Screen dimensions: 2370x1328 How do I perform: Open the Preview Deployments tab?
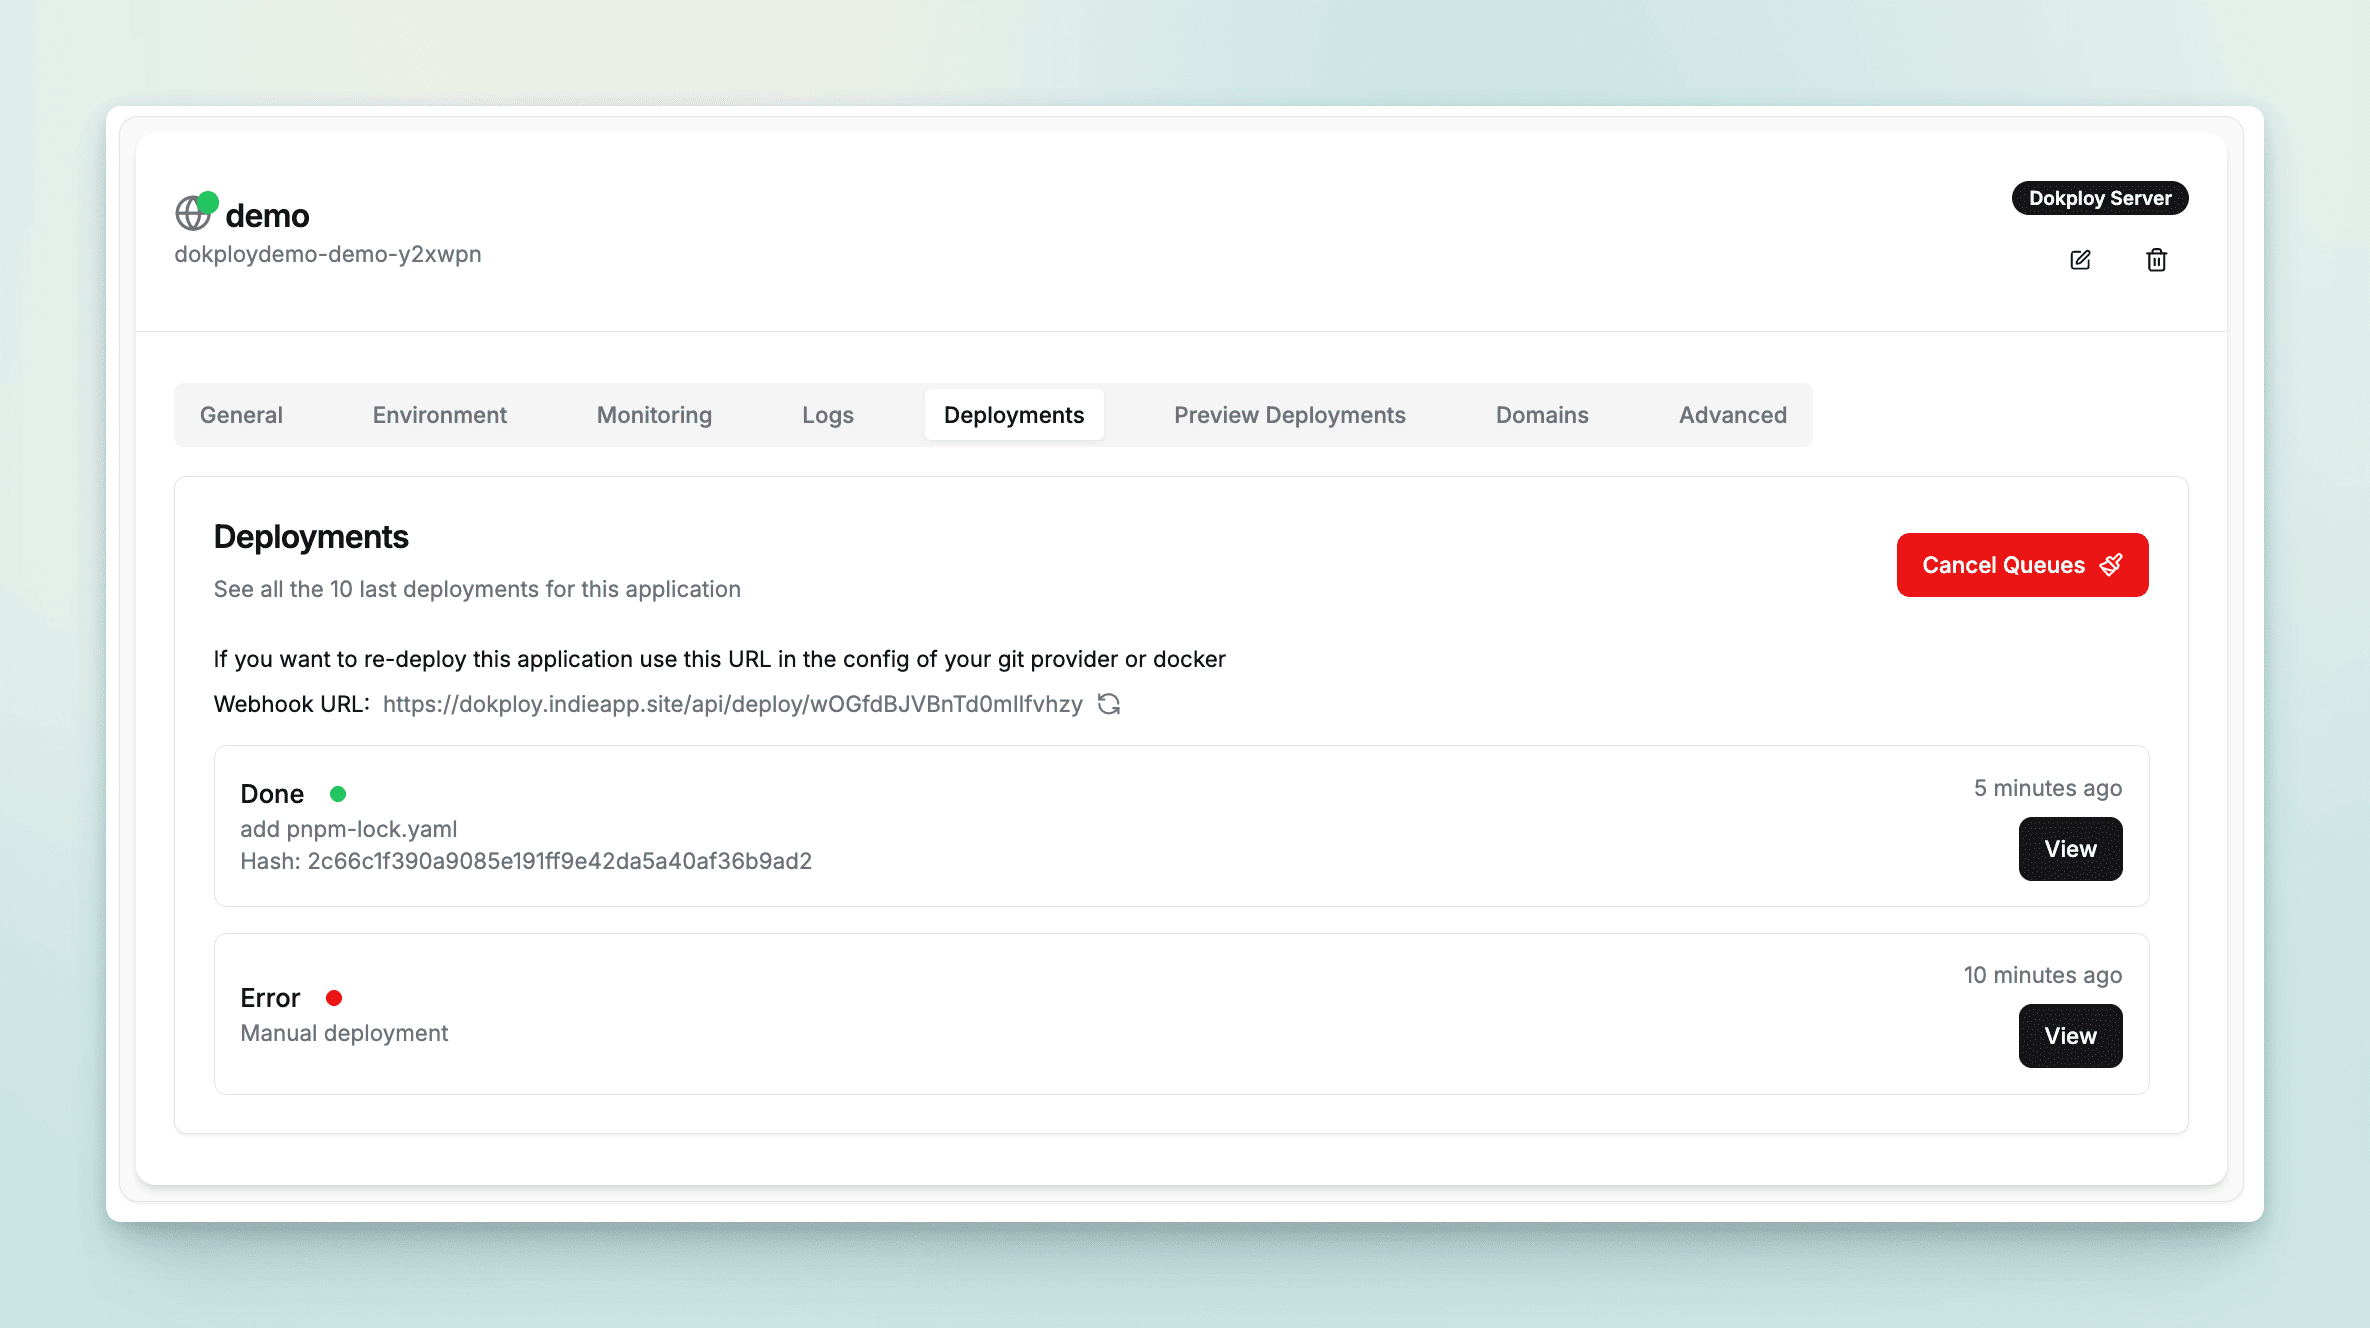click(x=1289, y=415)
